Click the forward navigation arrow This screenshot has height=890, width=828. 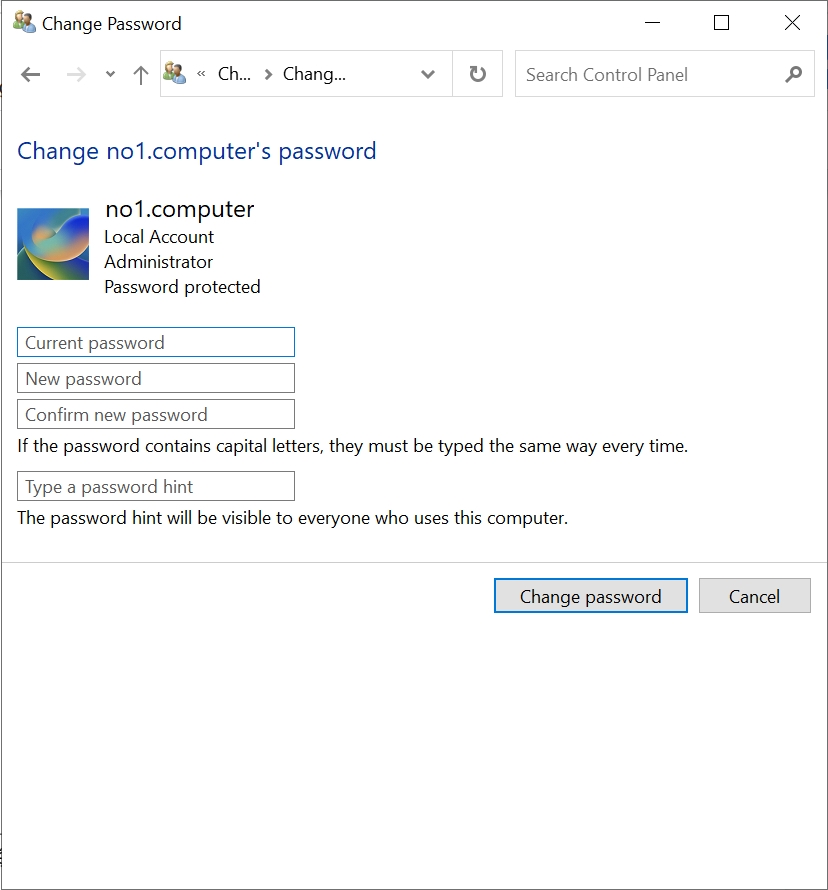76,75
